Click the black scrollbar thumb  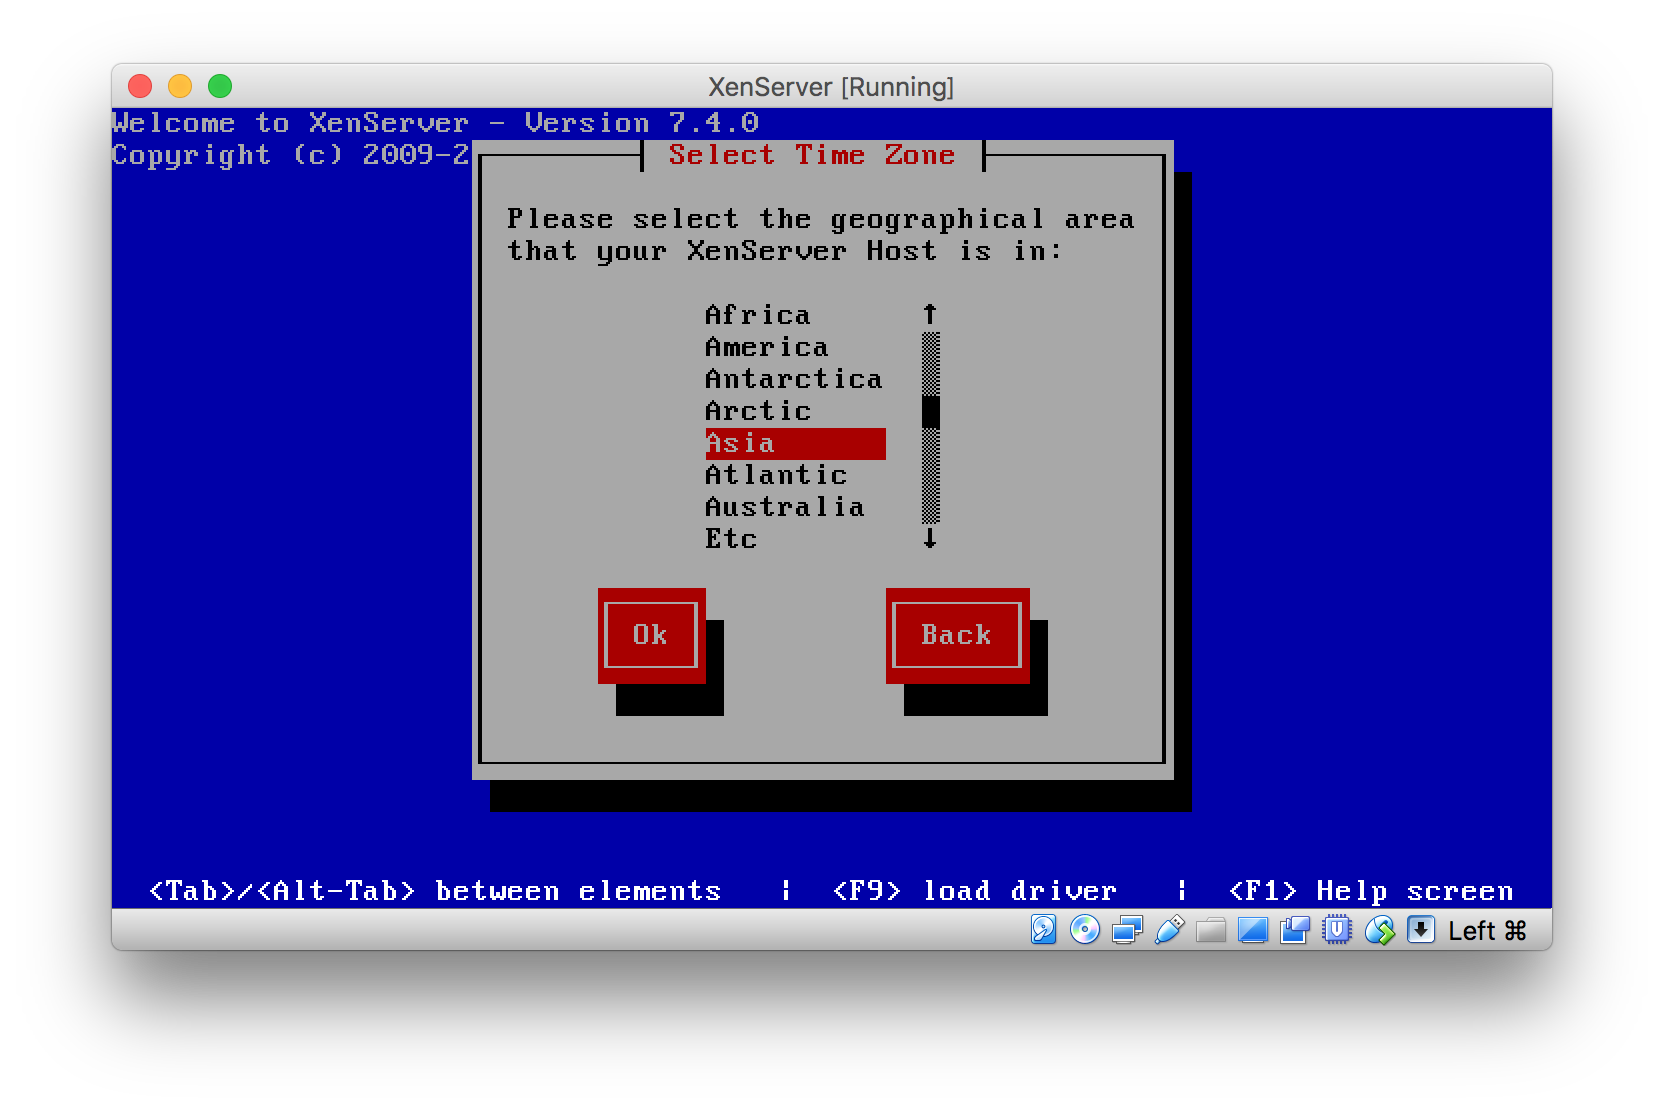click(930, 411)
